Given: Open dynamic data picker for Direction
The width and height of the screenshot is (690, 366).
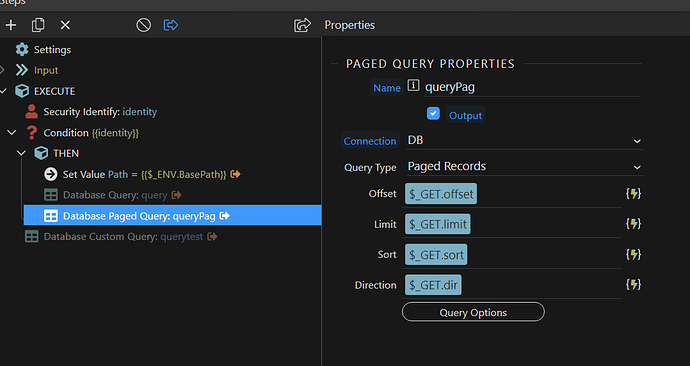Looking at the screenshot, I should click(x=633, y=285).
